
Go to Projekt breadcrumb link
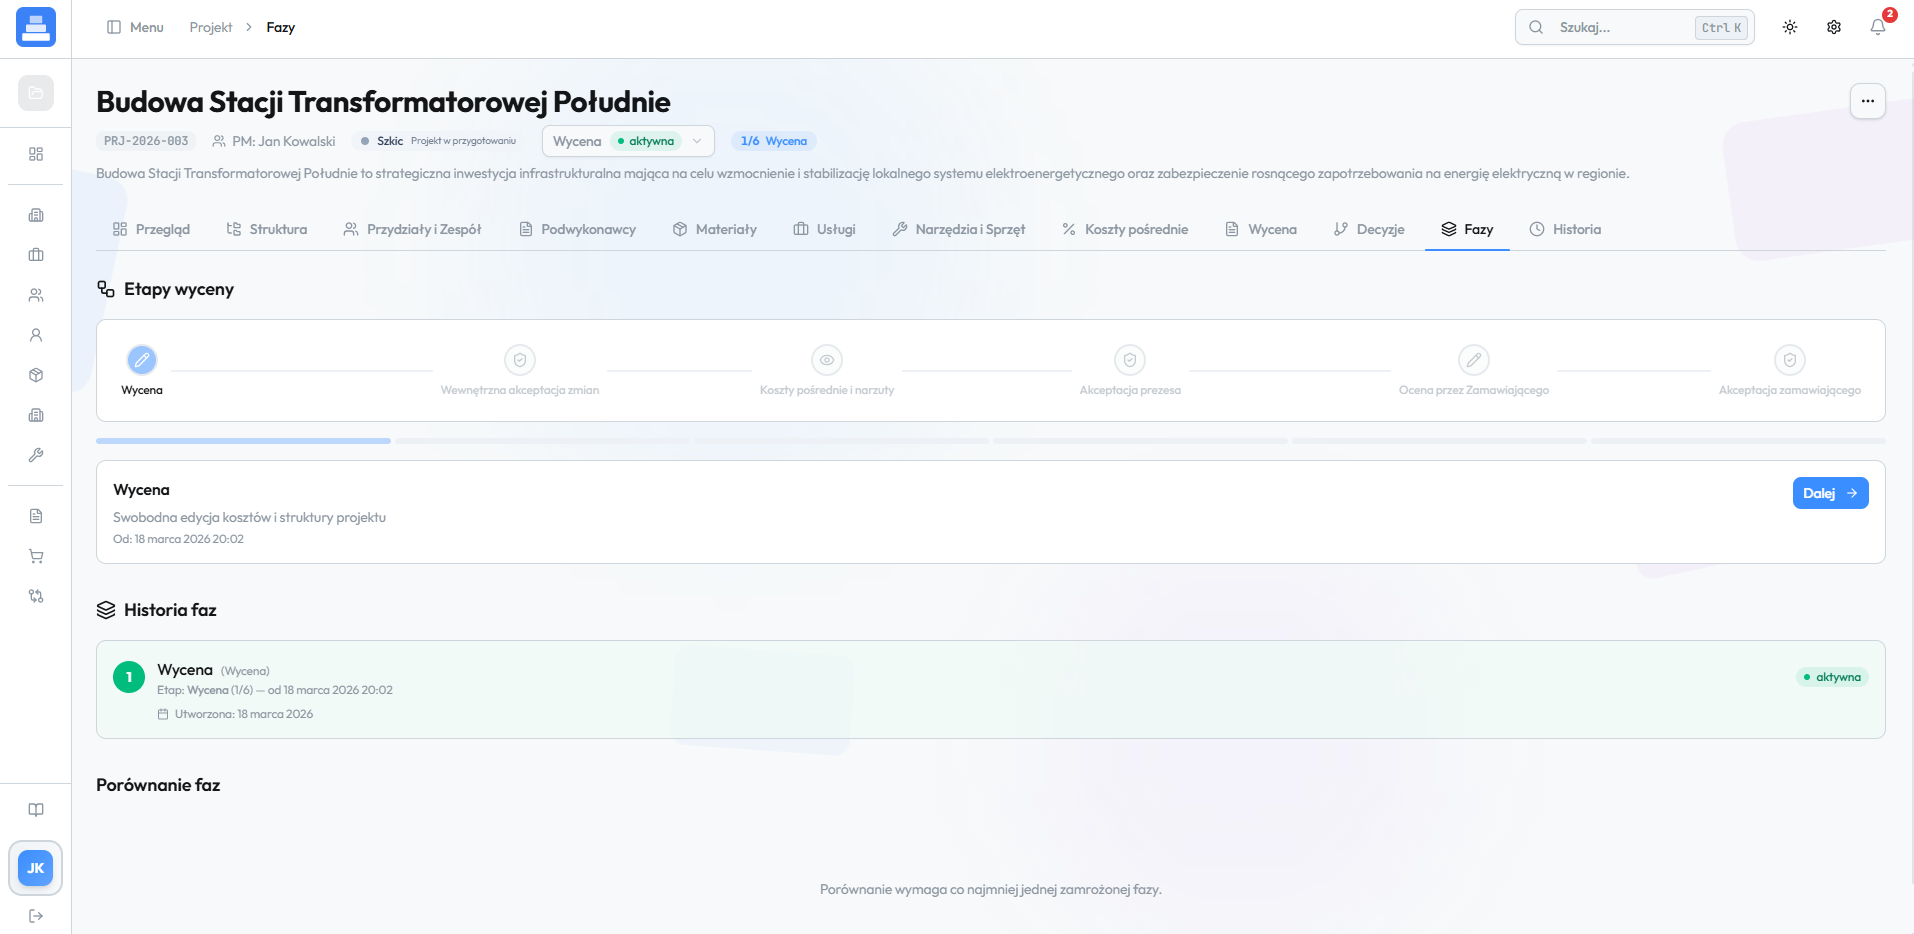(x=210, y=27)
